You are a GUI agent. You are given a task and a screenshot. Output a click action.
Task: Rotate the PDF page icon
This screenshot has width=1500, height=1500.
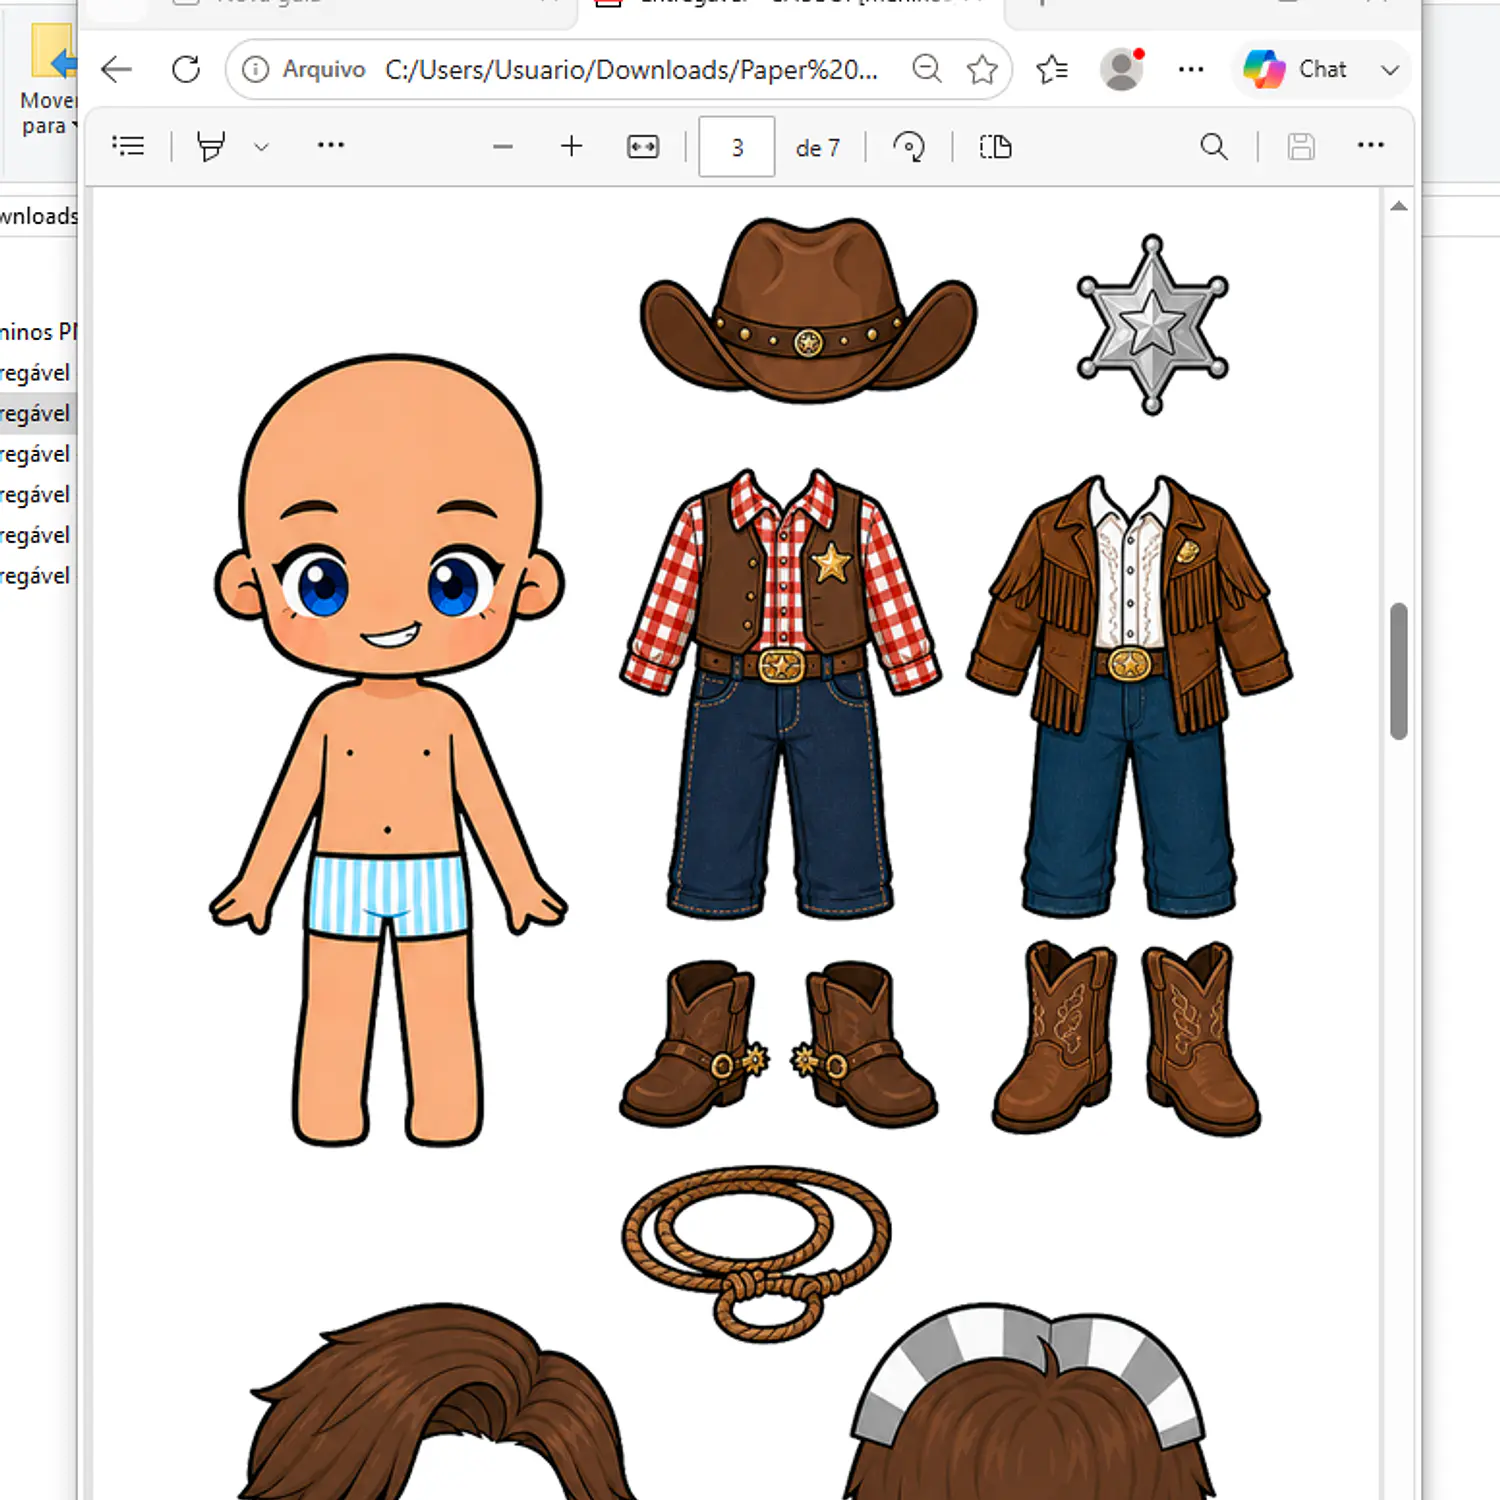point(909,147)
